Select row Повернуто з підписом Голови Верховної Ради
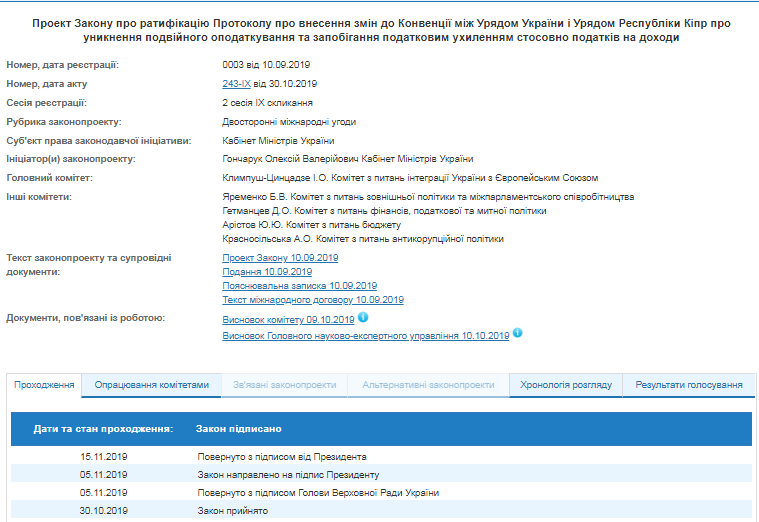 click(381, 492)
